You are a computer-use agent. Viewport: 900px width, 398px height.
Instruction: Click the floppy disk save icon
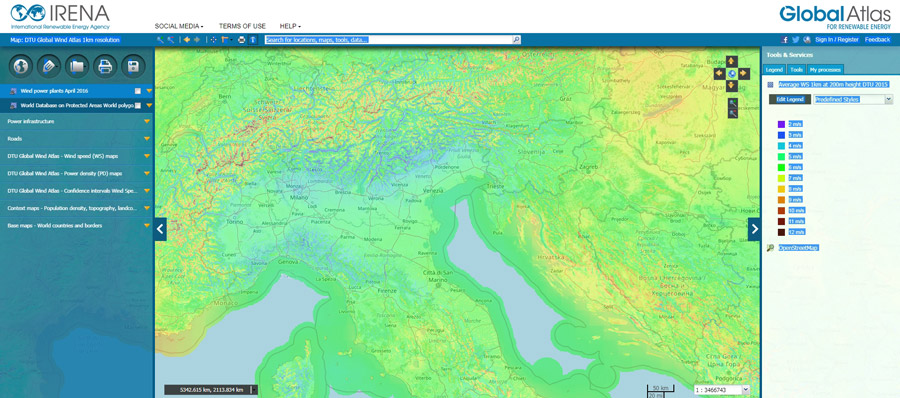pyautogui.click(x=133, y=67)
